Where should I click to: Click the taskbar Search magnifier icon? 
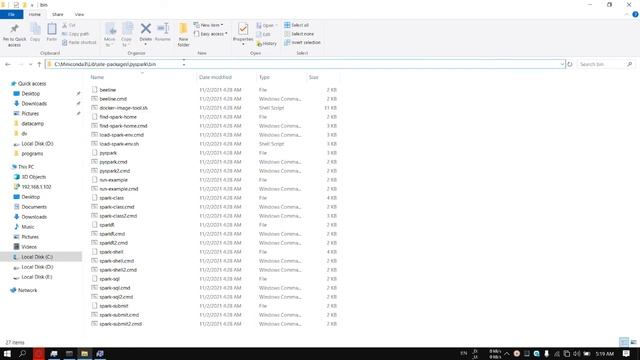click(22, 353)
